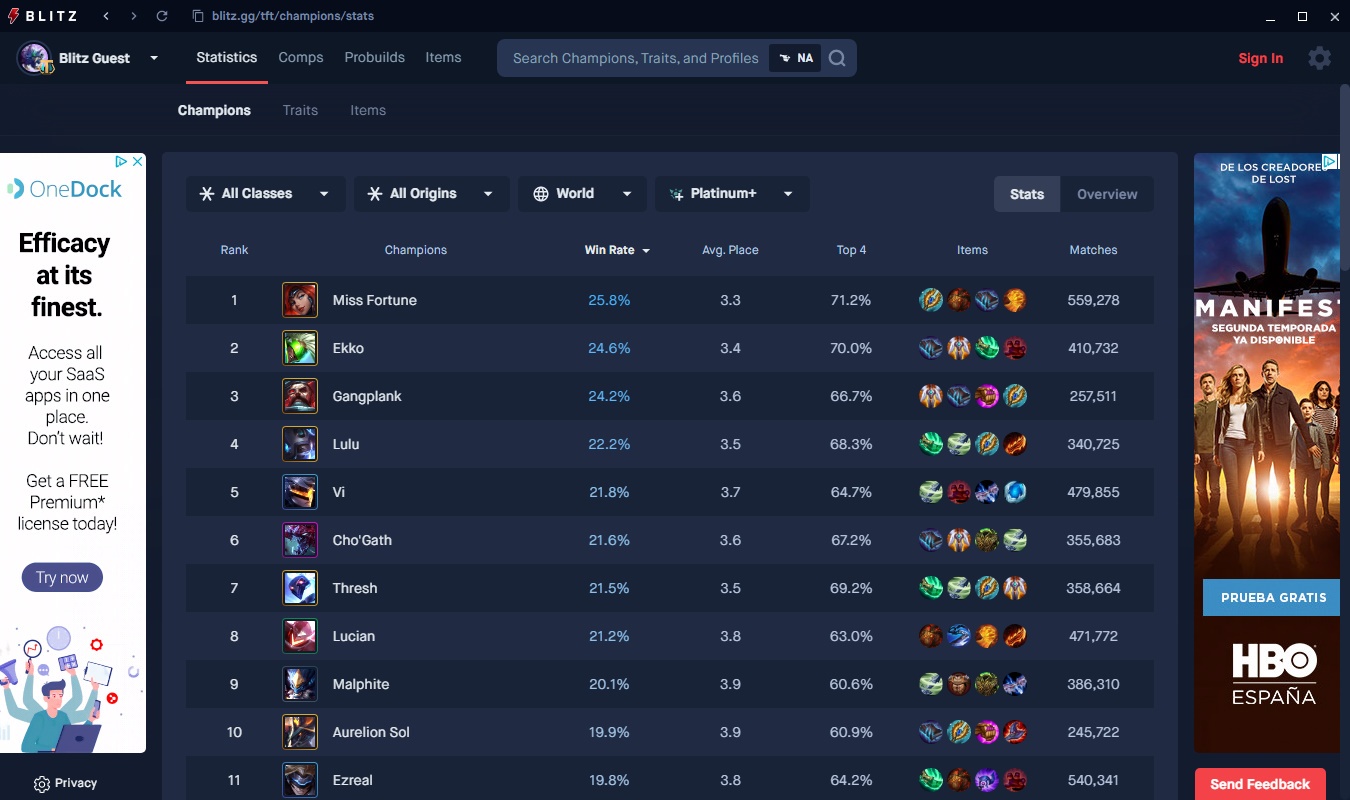The width and height of the screenshot is (1350, 800).
Task: Open the All Origins dropdown
Action: coord(431,194)
